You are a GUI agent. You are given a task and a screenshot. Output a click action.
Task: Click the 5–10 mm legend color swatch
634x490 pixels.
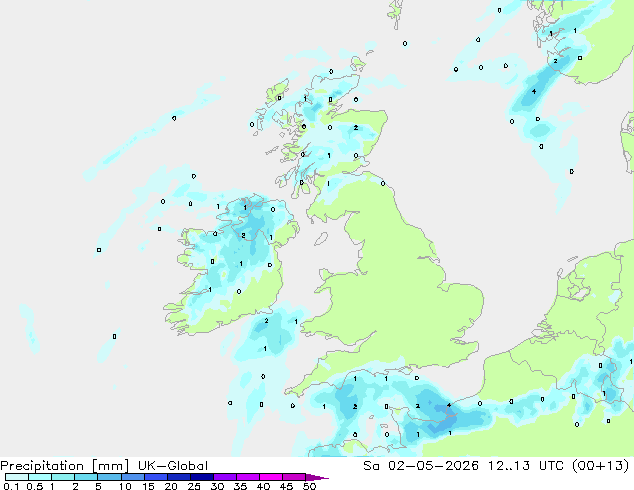tap(109, 477)
